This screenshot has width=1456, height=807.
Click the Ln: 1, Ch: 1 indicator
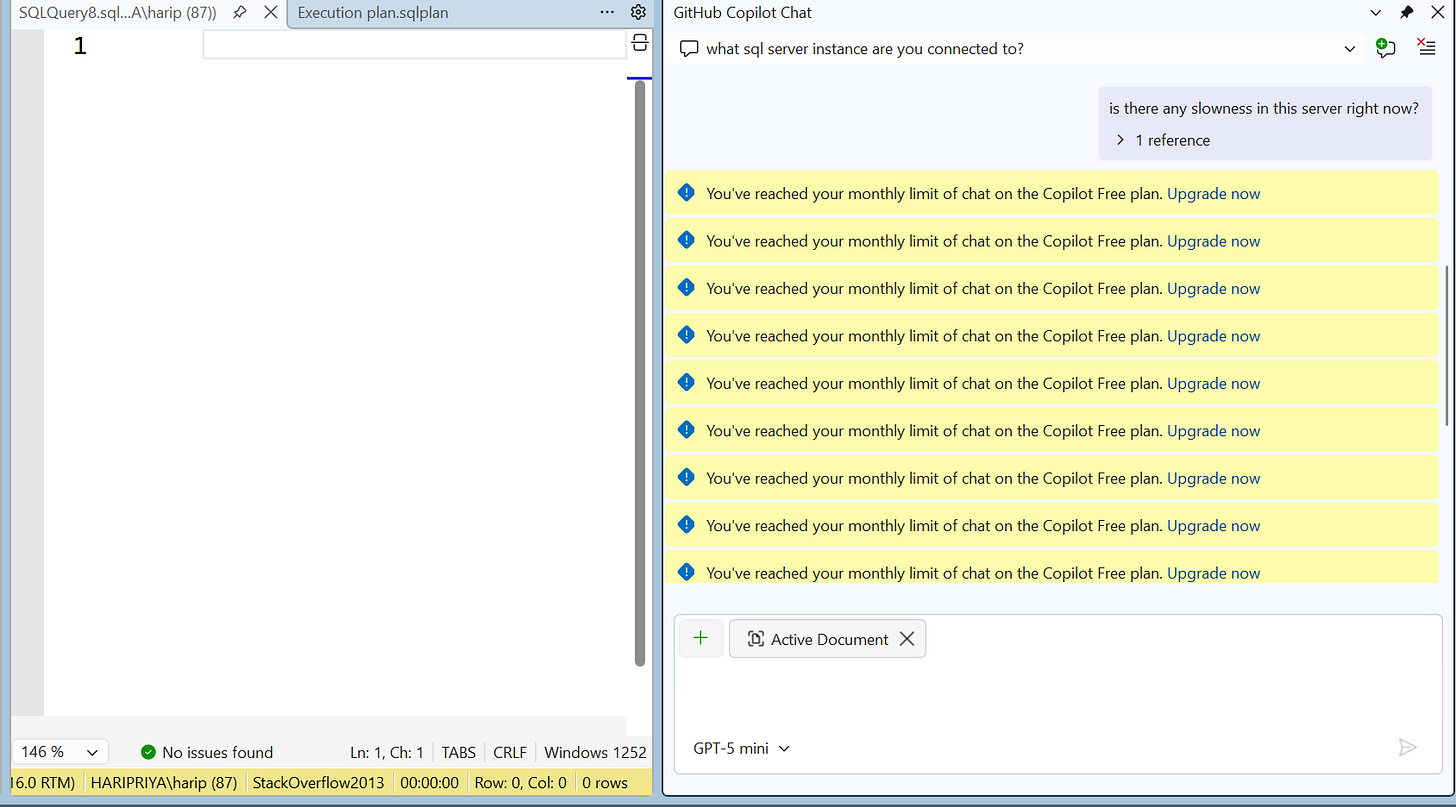coord(387,752)
